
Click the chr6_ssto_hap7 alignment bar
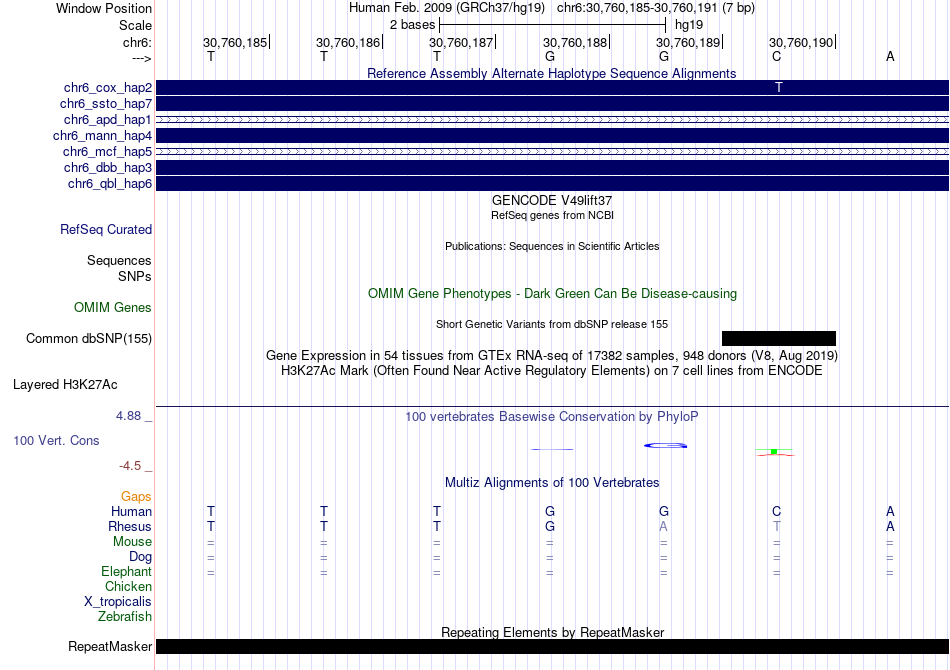pos(552,104)
